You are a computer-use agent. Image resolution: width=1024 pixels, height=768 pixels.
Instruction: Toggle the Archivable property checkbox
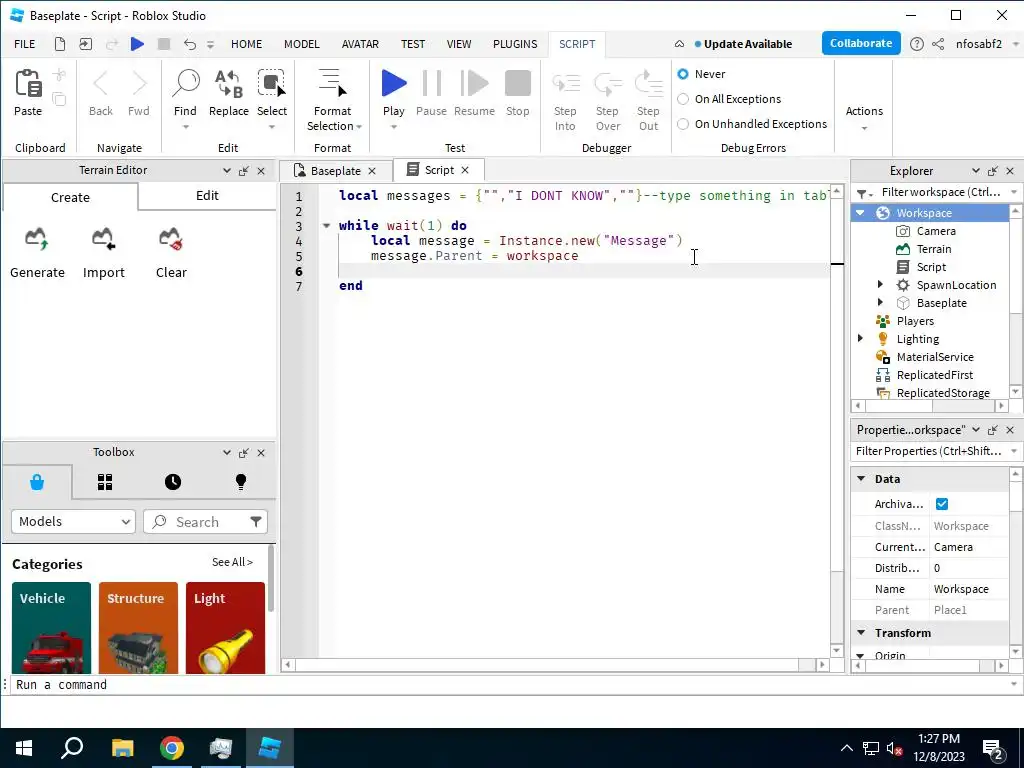[942, 504]
